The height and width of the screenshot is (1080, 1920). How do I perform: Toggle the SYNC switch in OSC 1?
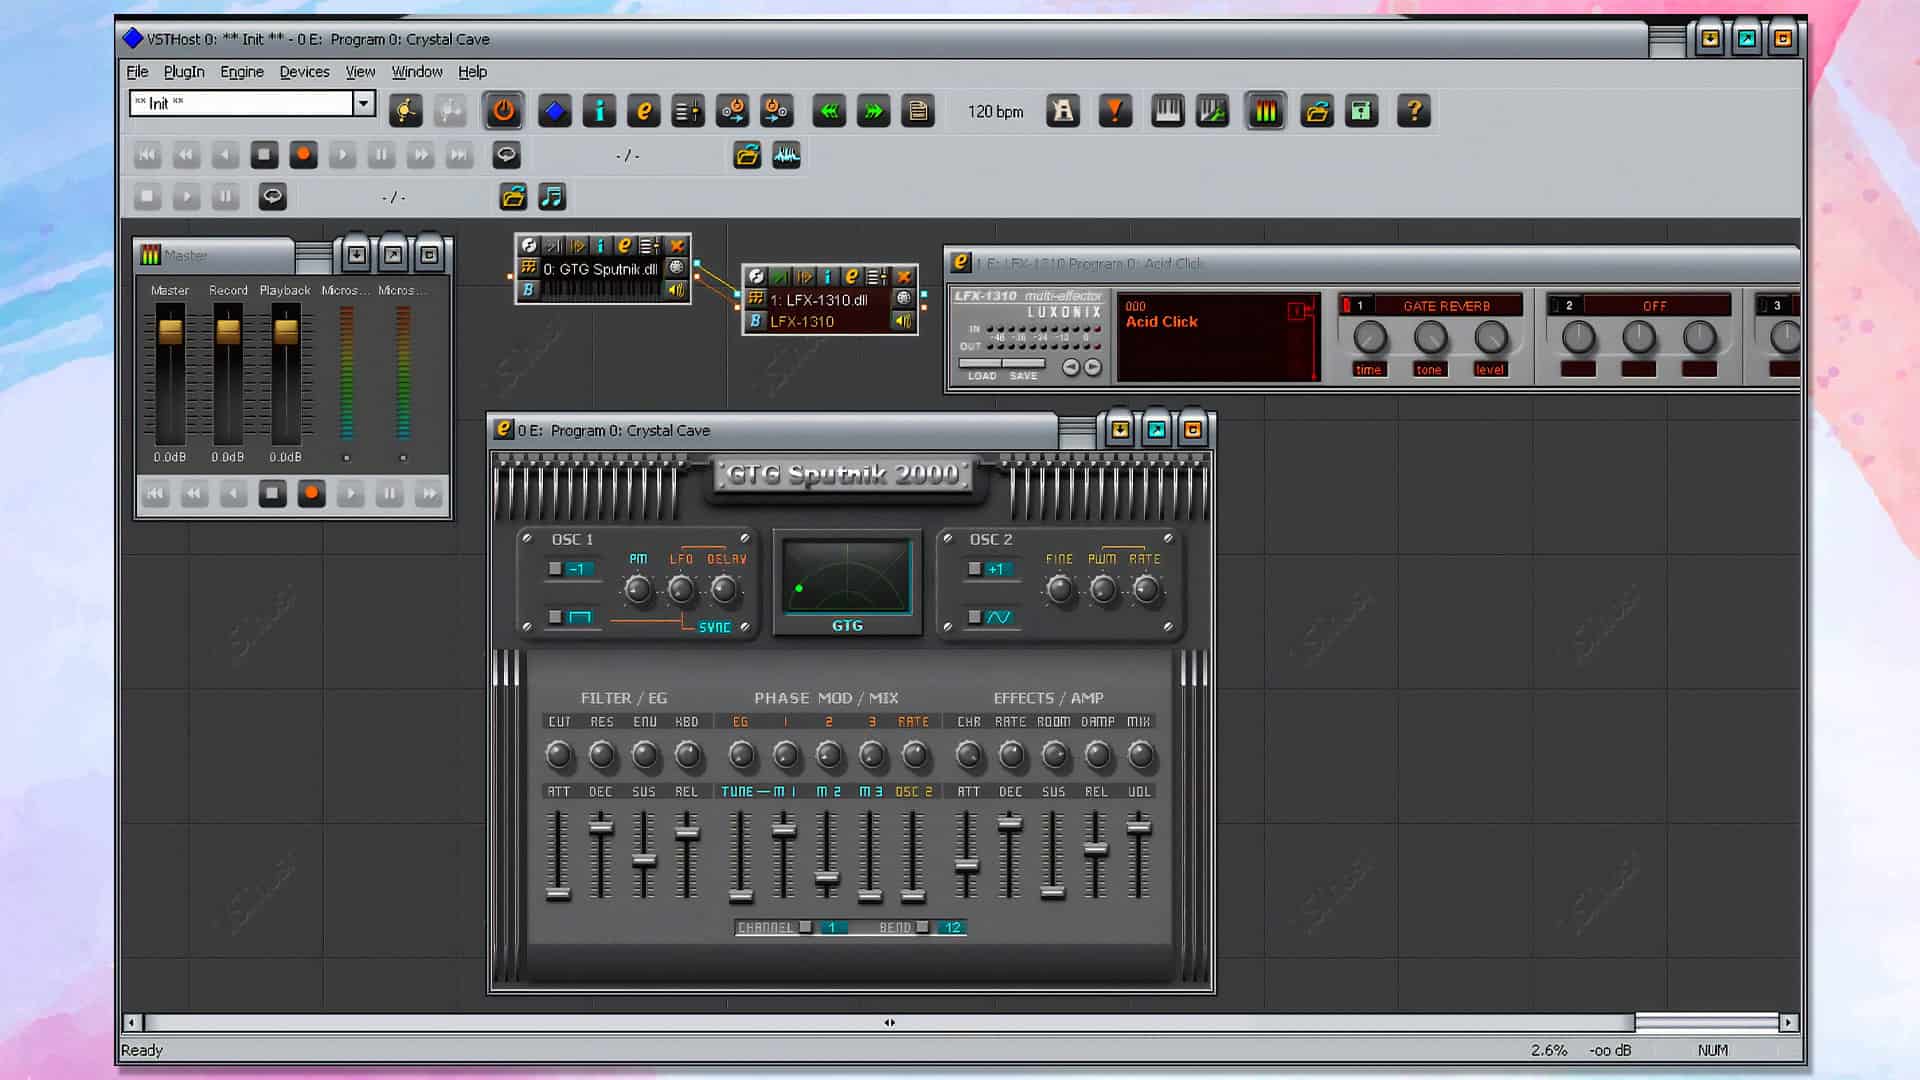[x=714, y=627]
